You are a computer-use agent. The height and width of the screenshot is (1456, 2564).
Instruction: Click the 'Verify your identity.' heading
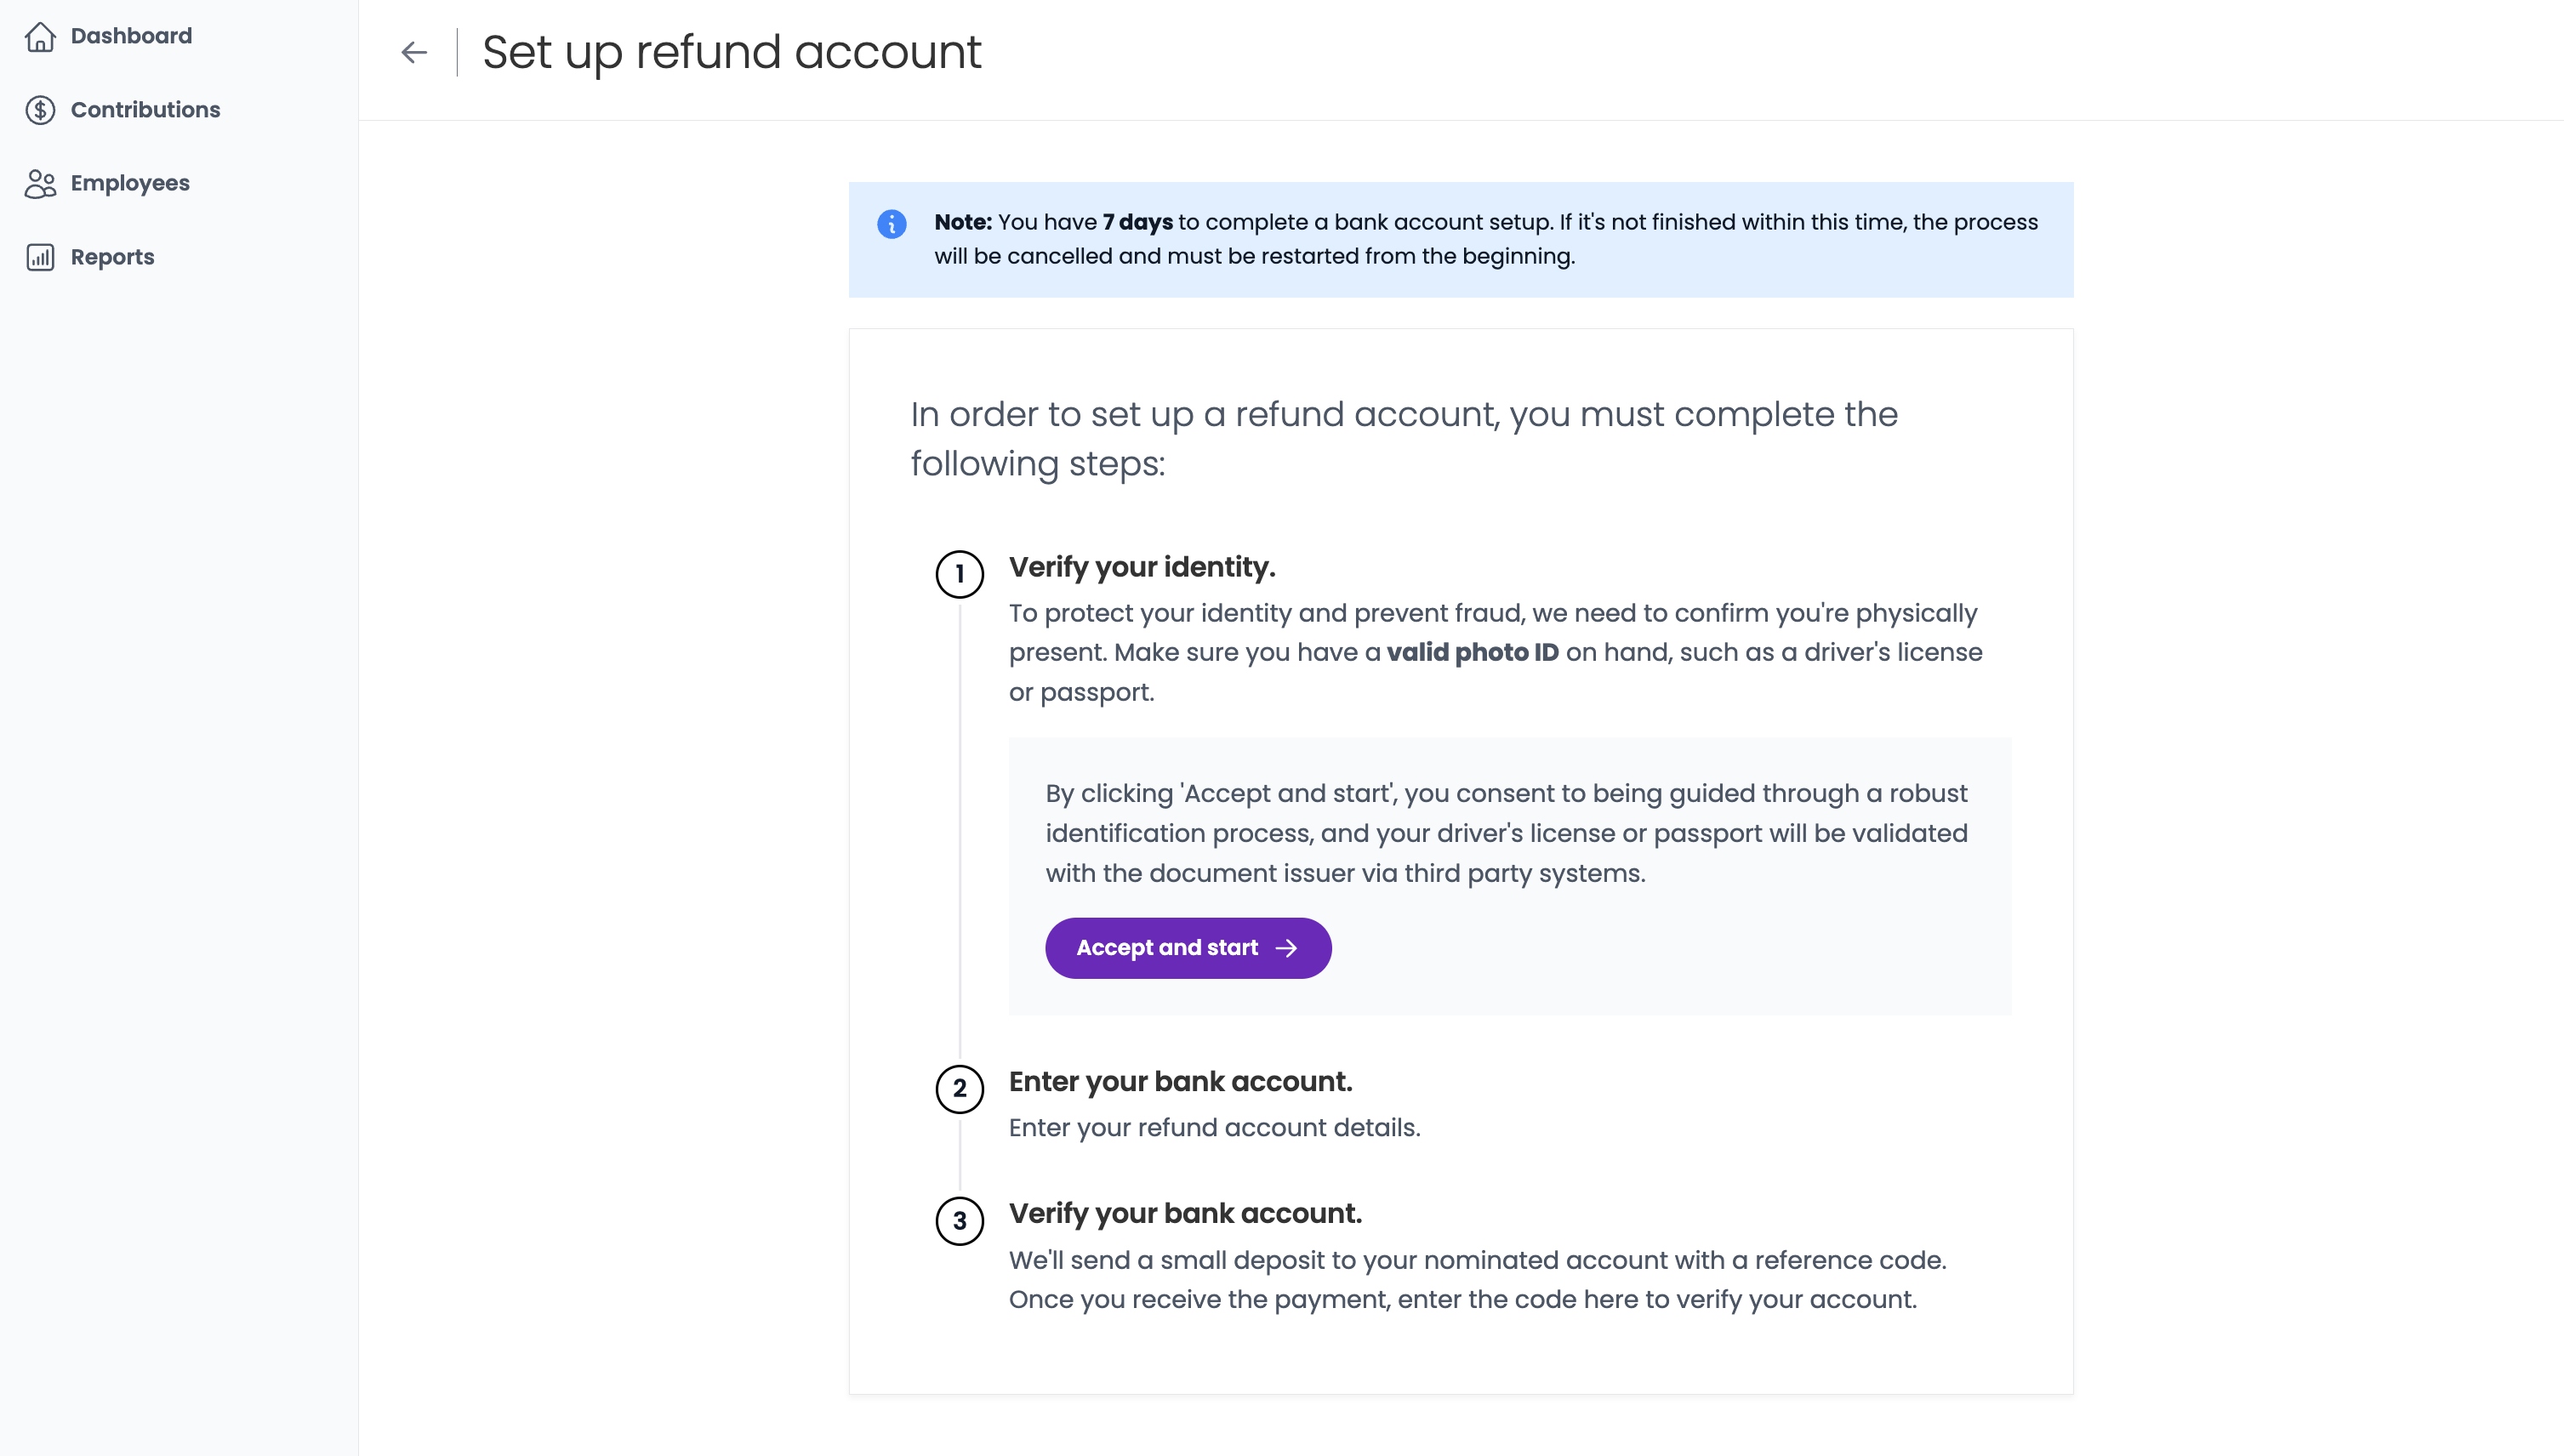pyautogui.click(x=1142, y=567)
